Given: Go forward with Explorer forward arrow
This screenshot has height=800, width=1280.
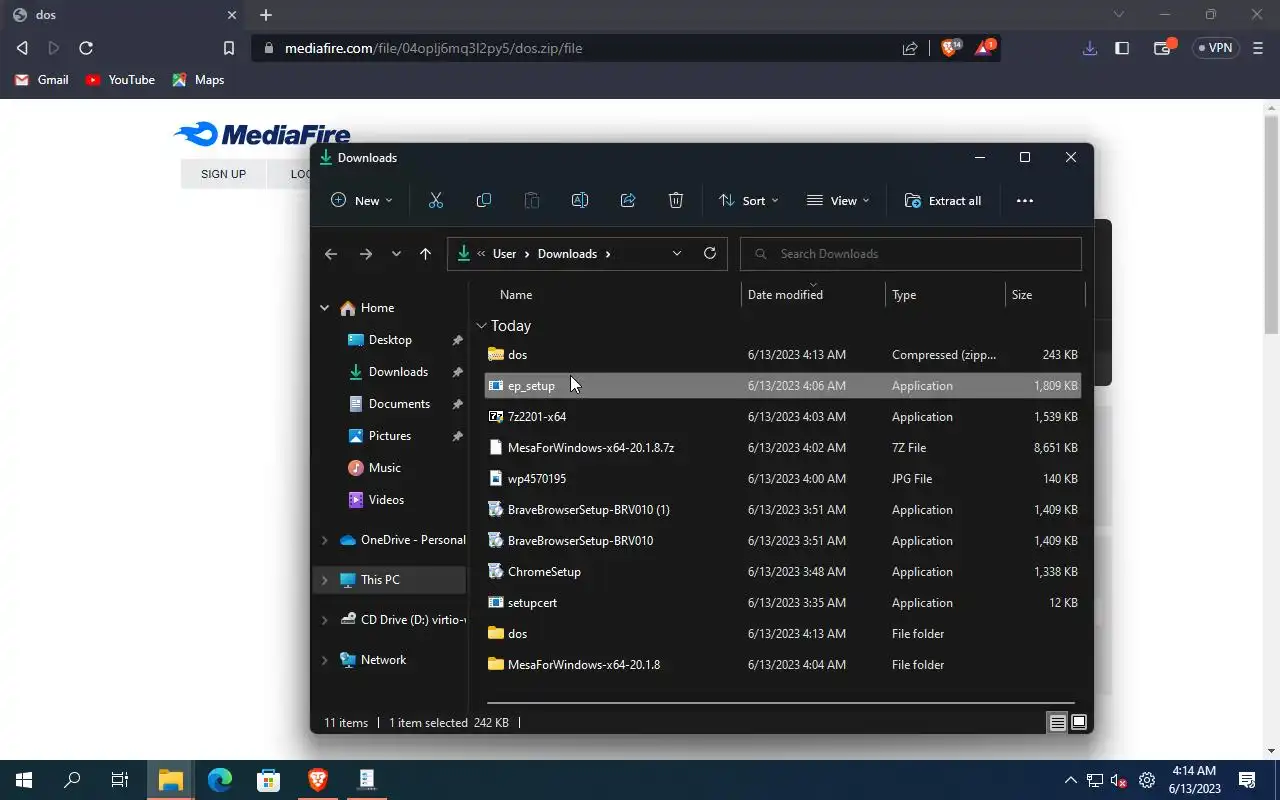Looking at the screenshot, I should (x=366, y=254).
